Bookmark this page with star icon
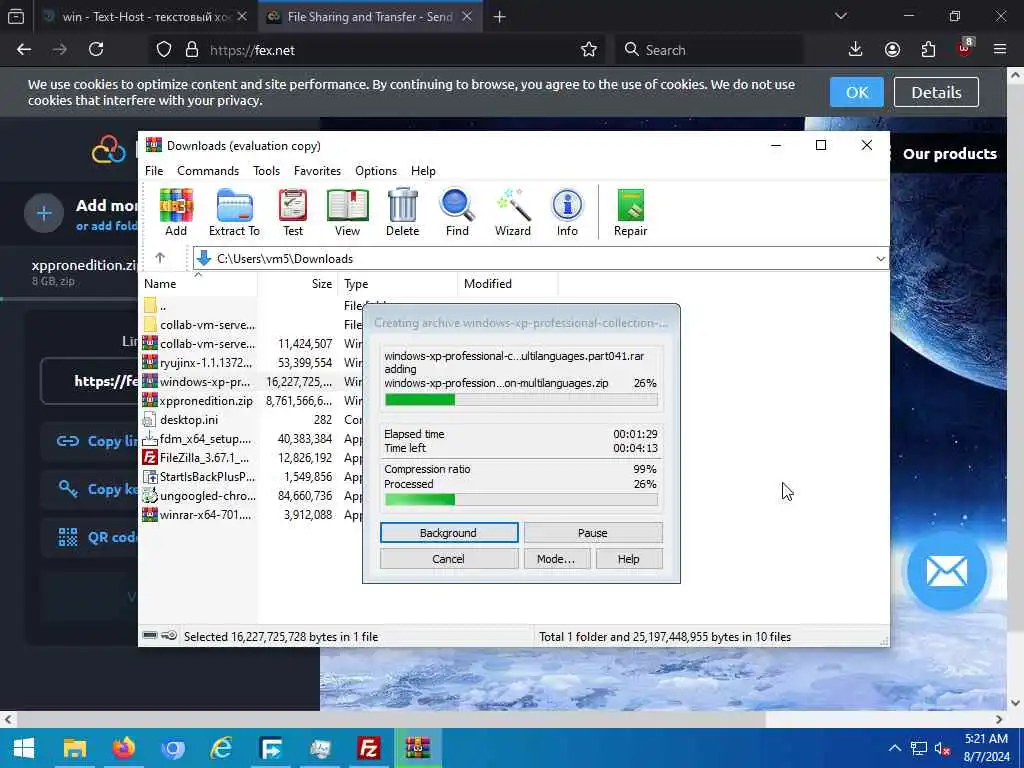1024x768 pixels. point(589,50)
